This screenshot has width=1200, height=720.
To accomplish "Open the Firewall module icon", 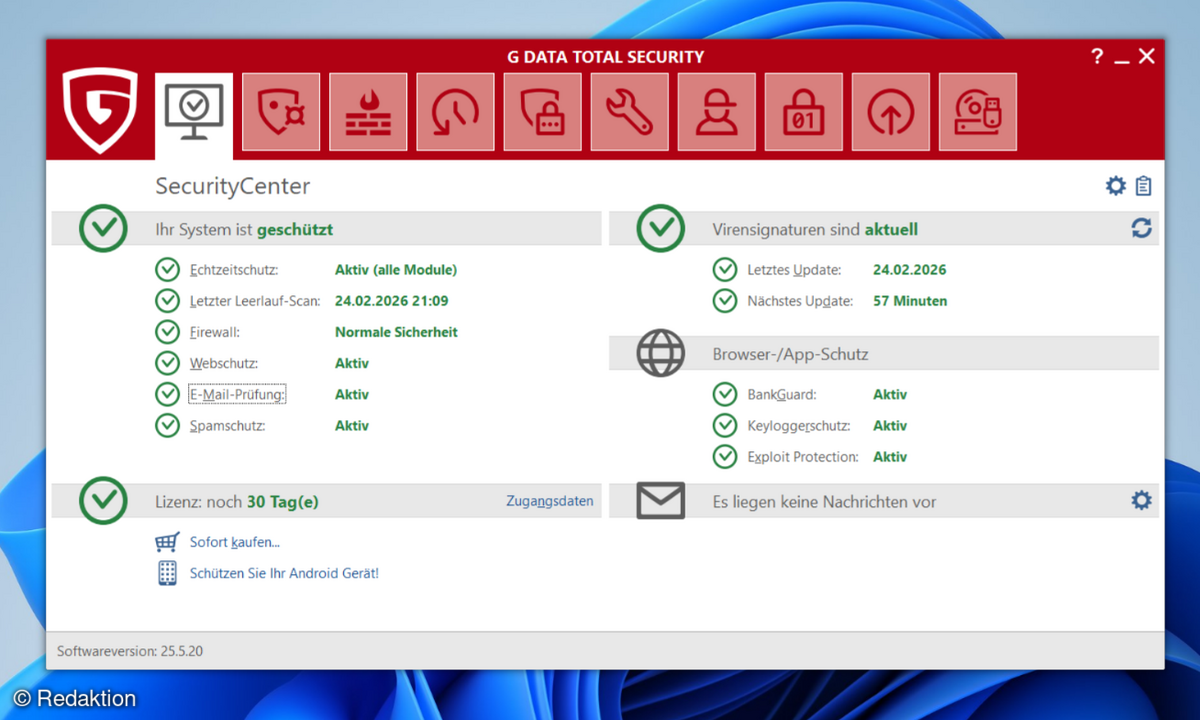I will tap(368, 111).
